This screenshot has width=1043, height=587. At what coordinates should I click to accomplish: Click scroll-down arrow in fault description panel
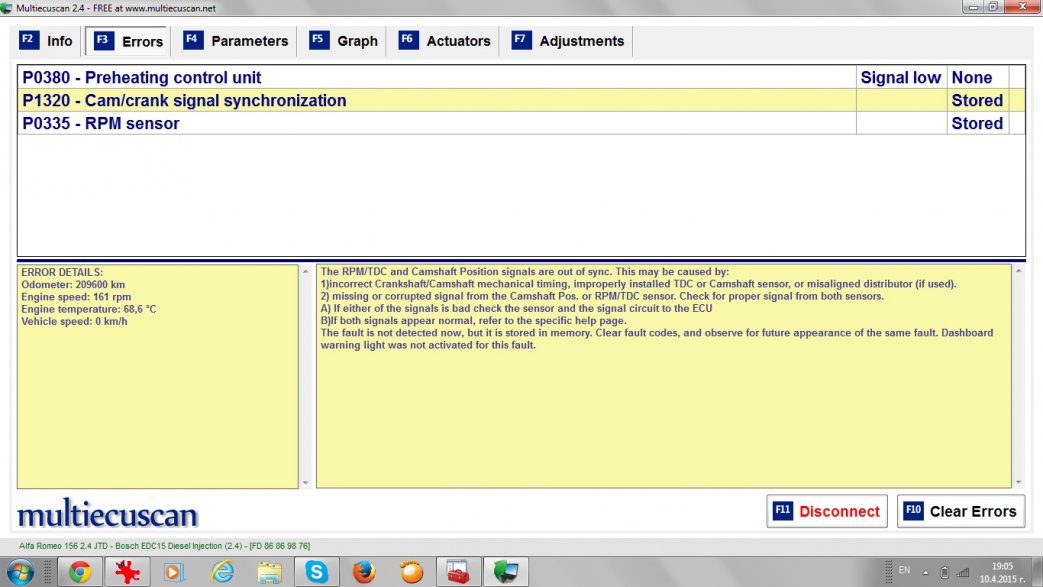pos(1018,482)
